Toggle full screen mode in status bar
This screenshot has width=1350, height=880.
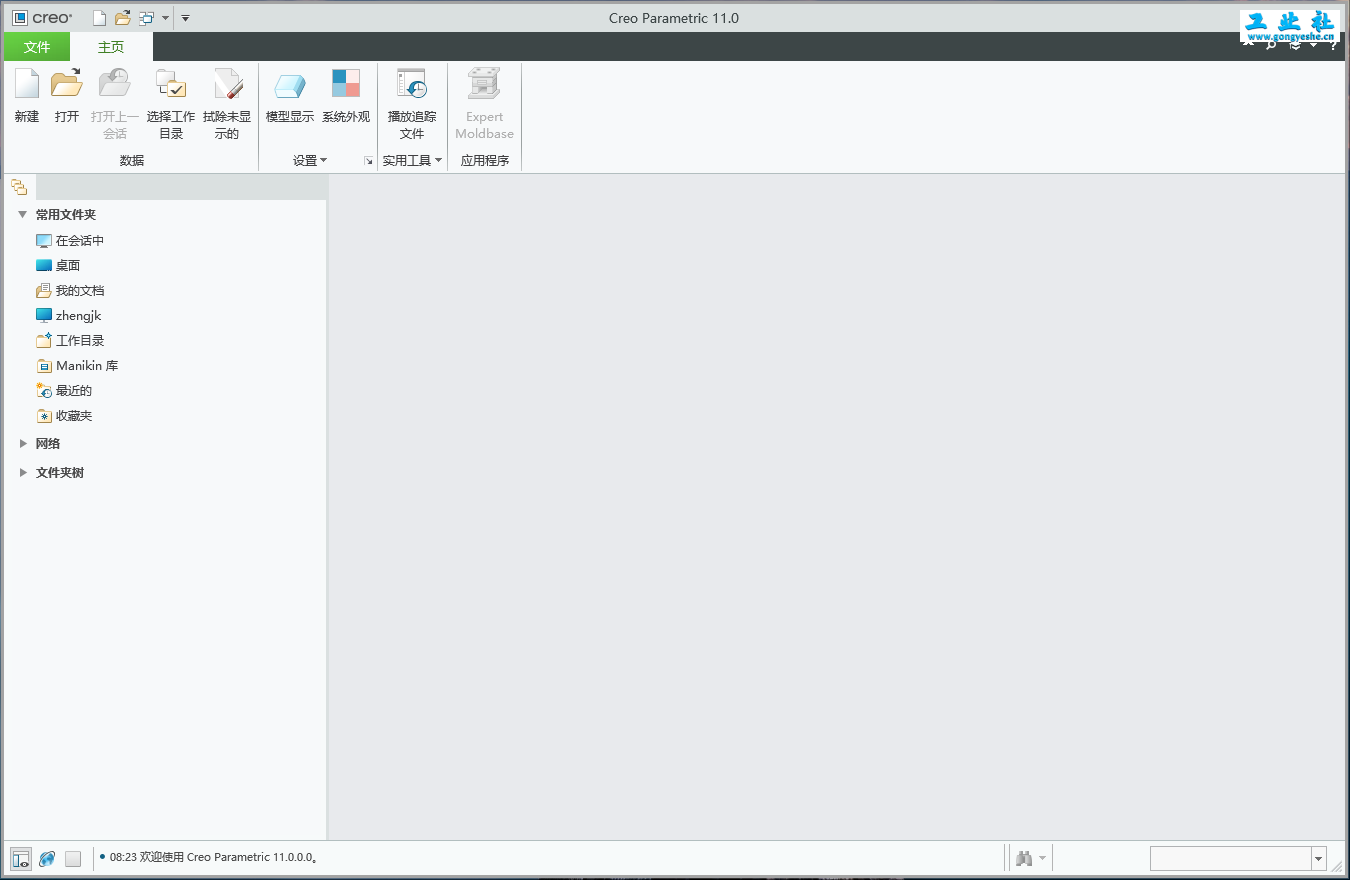73,858
